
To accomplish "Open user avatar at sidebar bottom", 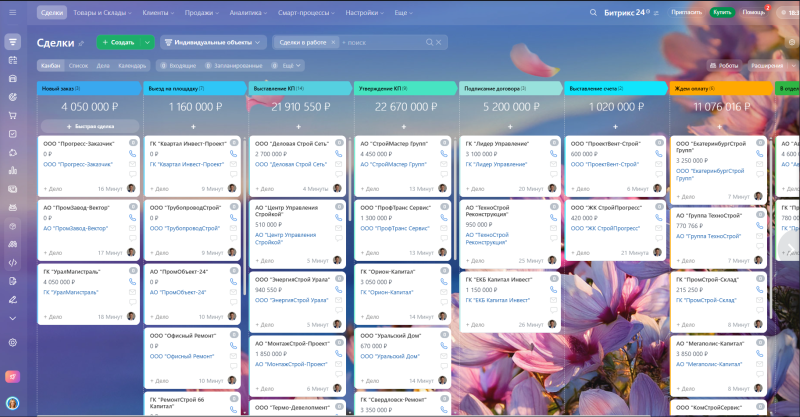I will 13,403.
